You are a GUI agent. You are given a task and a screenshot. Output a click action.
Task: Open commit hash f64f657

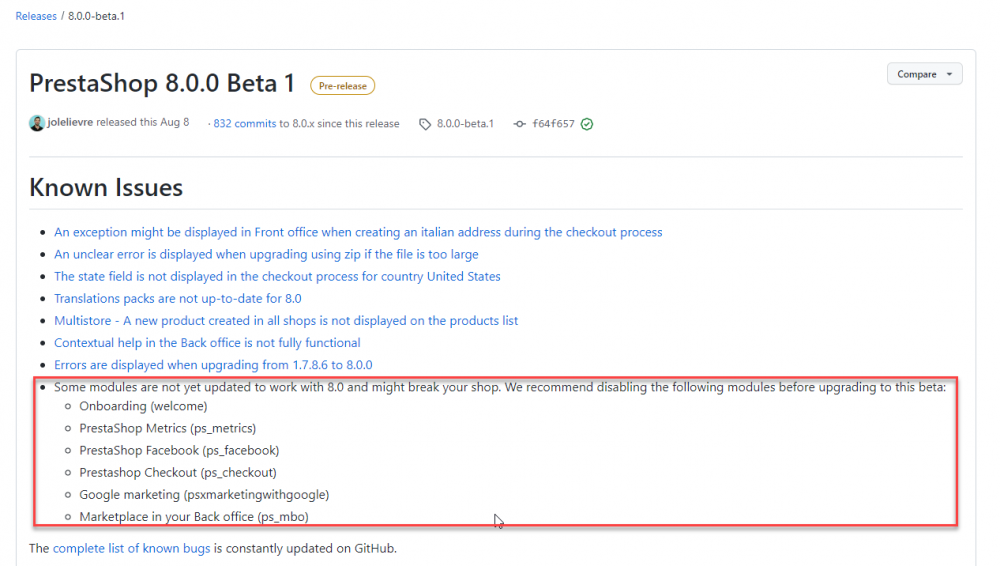pyautogui.click(x=553, y=124)
